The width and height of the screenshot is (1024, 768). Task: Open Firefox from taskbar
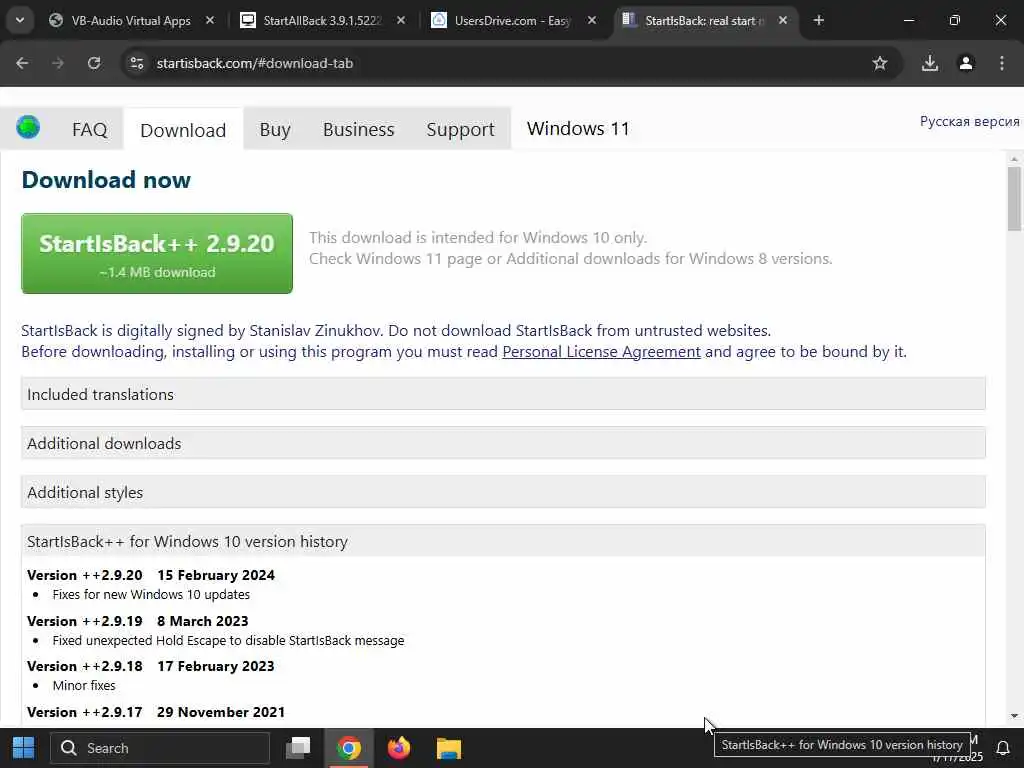coord(399,748)
